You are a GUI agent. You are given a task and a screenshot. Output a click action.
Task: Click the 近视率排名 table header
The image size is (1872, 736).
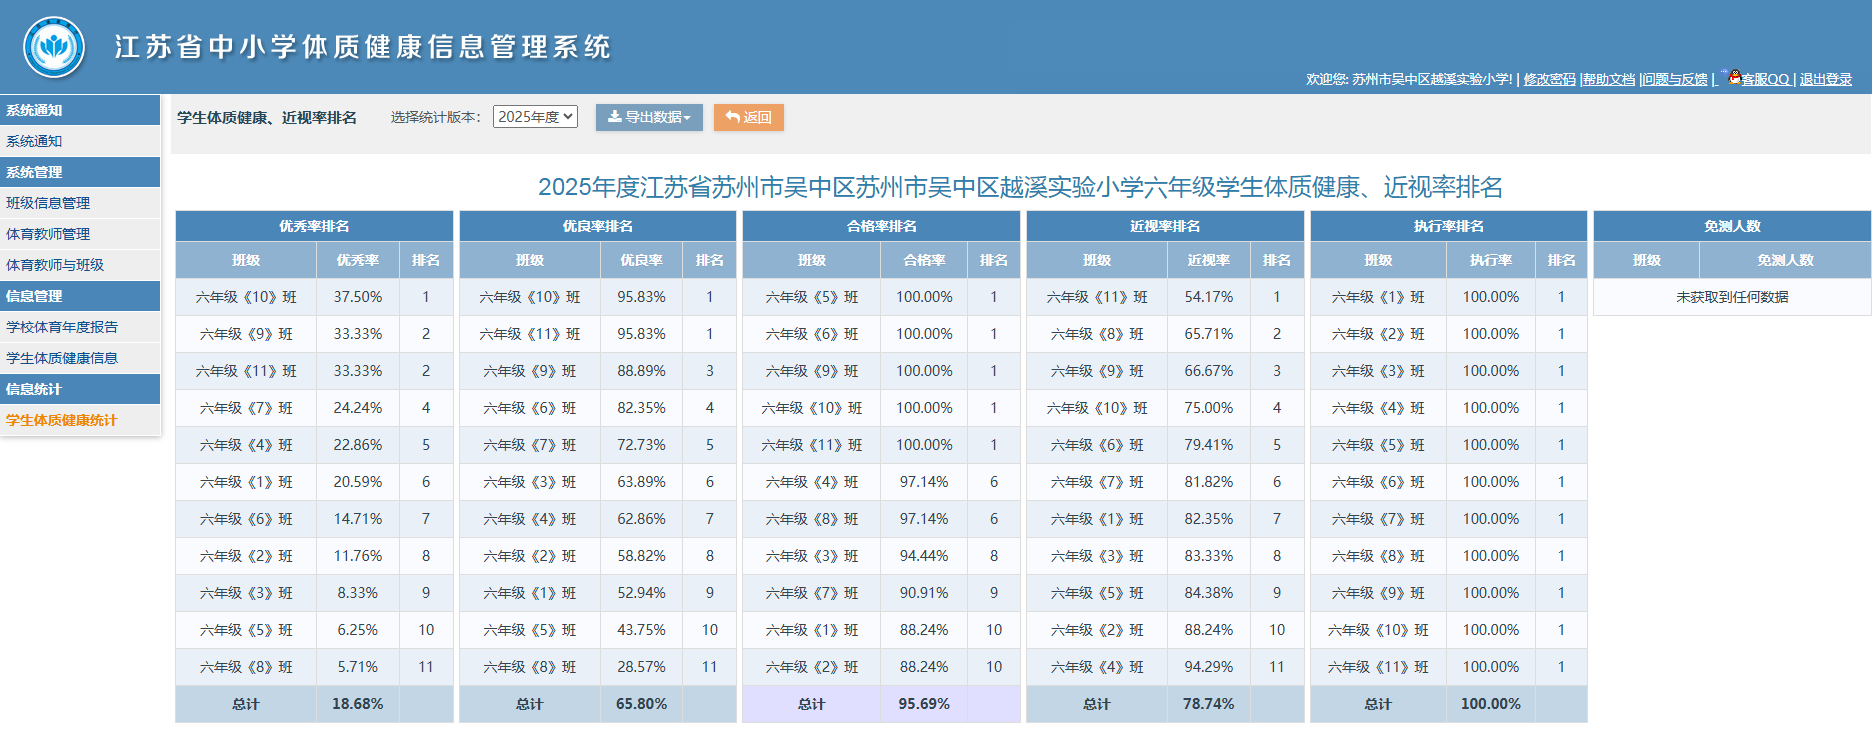(1165, 226)
